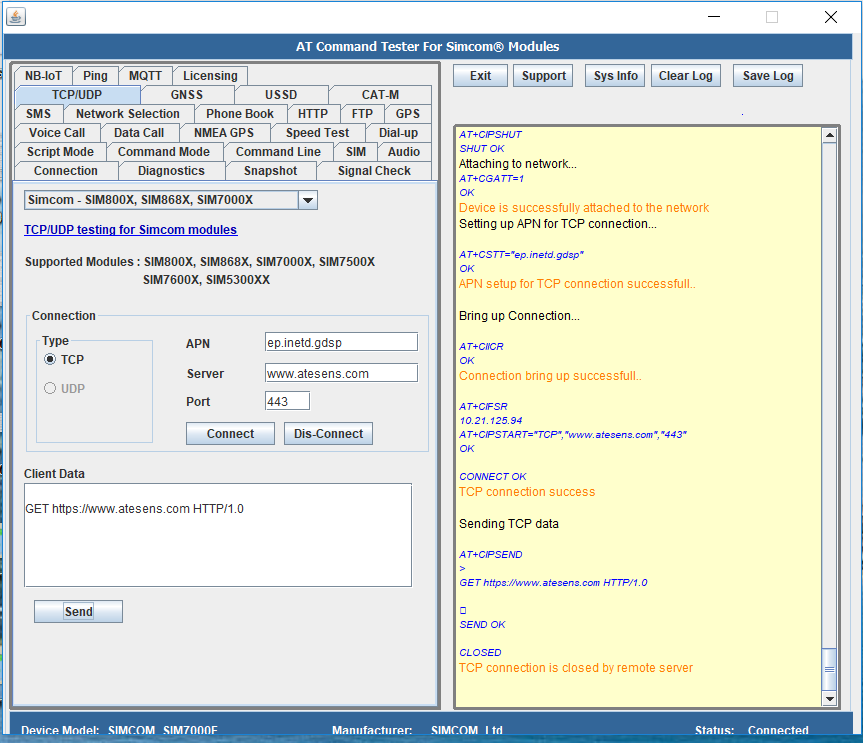Click 'Device is successfully attached to the network'
This screenshot has width=863, height=743.
pyautogui.click(x=584, y=207)
